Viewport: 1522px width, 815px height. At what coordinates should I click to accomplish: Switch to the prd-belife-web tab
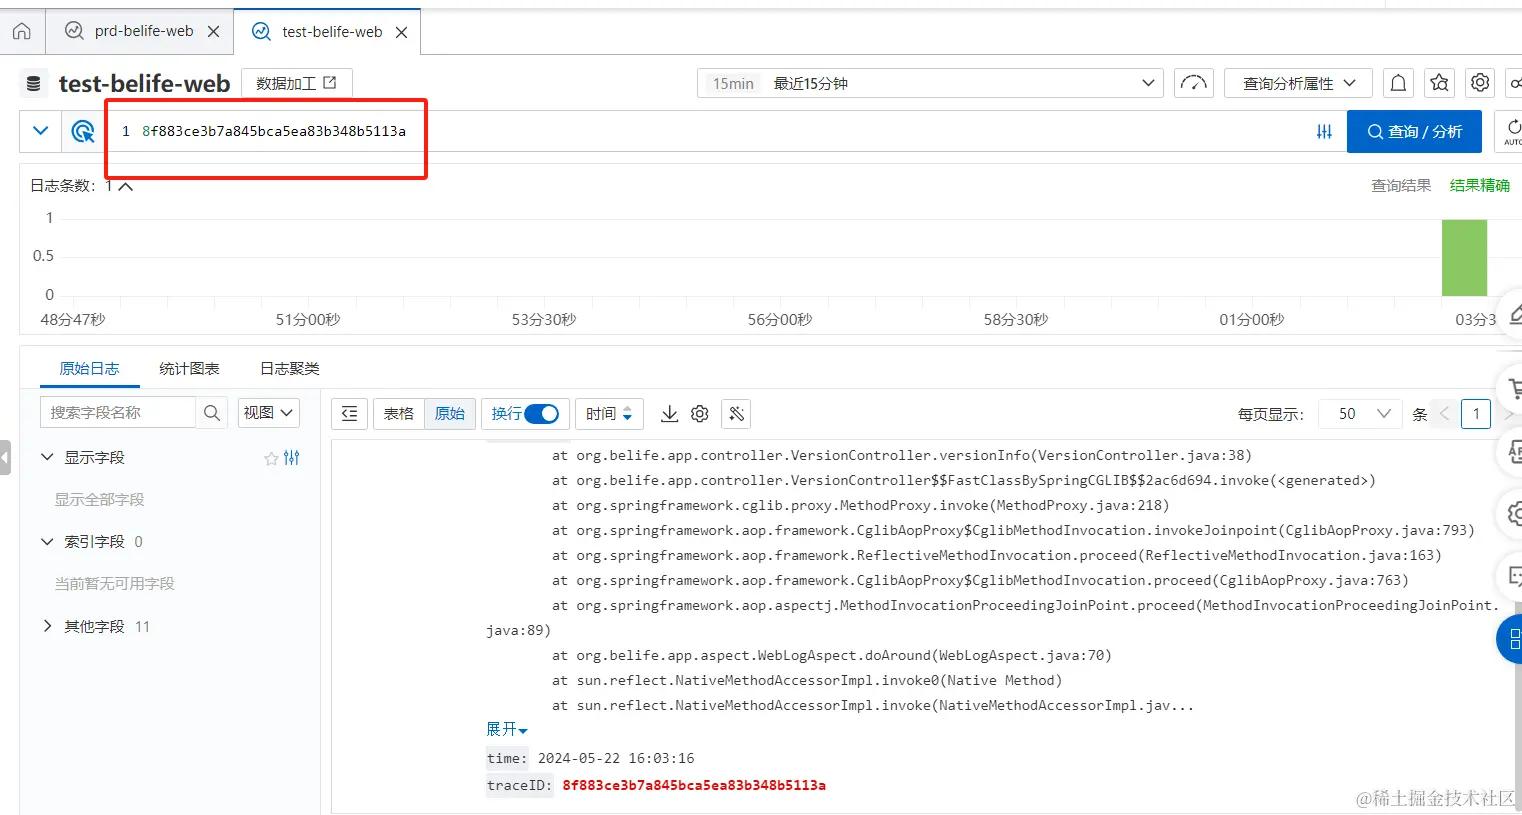click(x=143, y=31)
